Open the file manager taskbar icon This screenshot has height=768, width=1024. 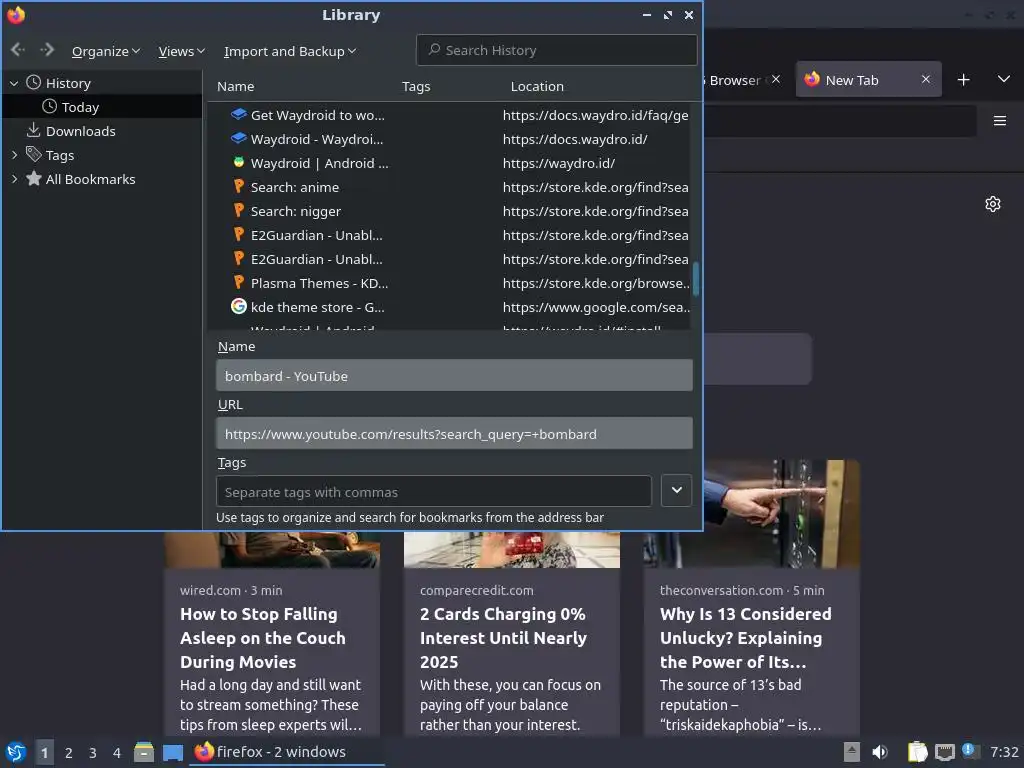pyautogui.click(x=144, y=752)
